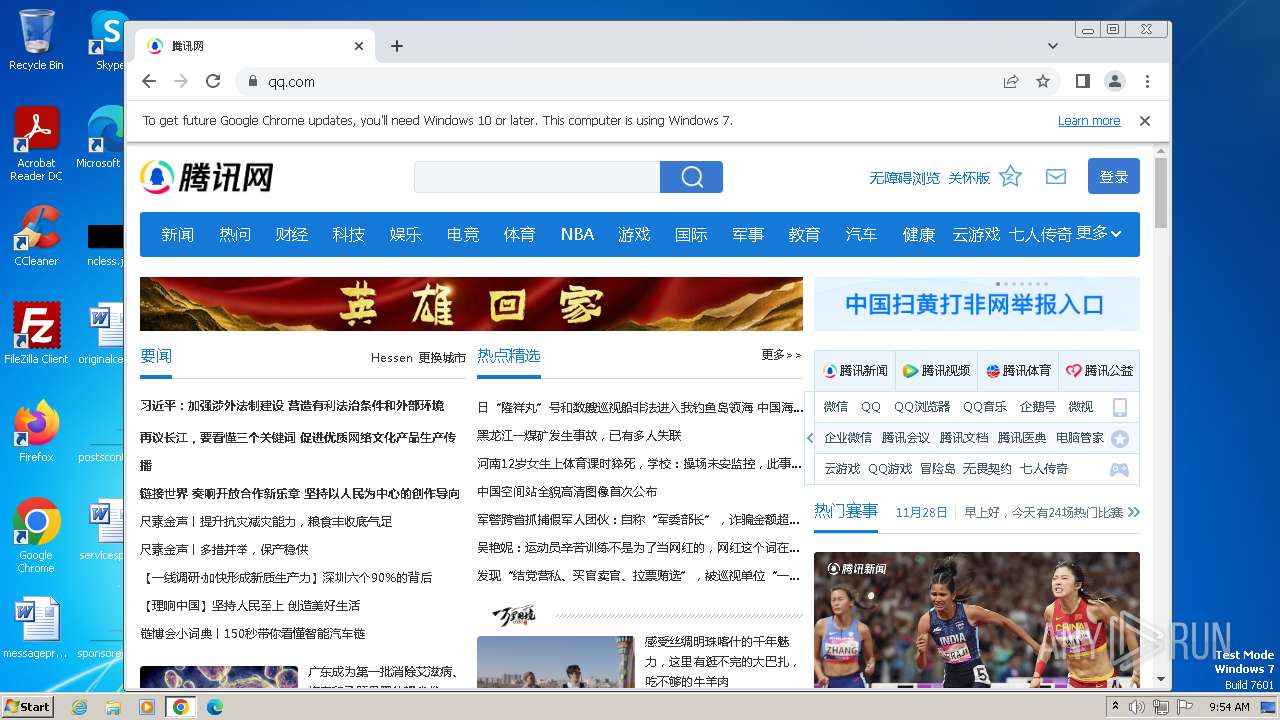This screenshot has height=720, width=1280.
Task: Click inside the Tencent search input field
Action: 537,177
